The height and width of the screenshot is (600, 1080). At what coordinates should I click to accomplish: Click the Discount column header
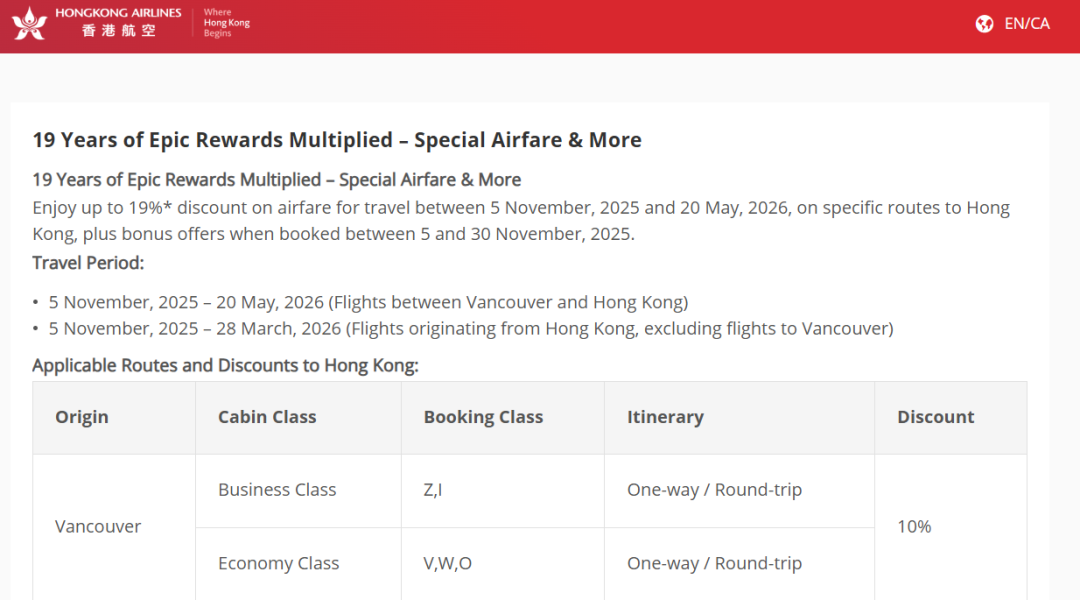click(x=935, y=417)
